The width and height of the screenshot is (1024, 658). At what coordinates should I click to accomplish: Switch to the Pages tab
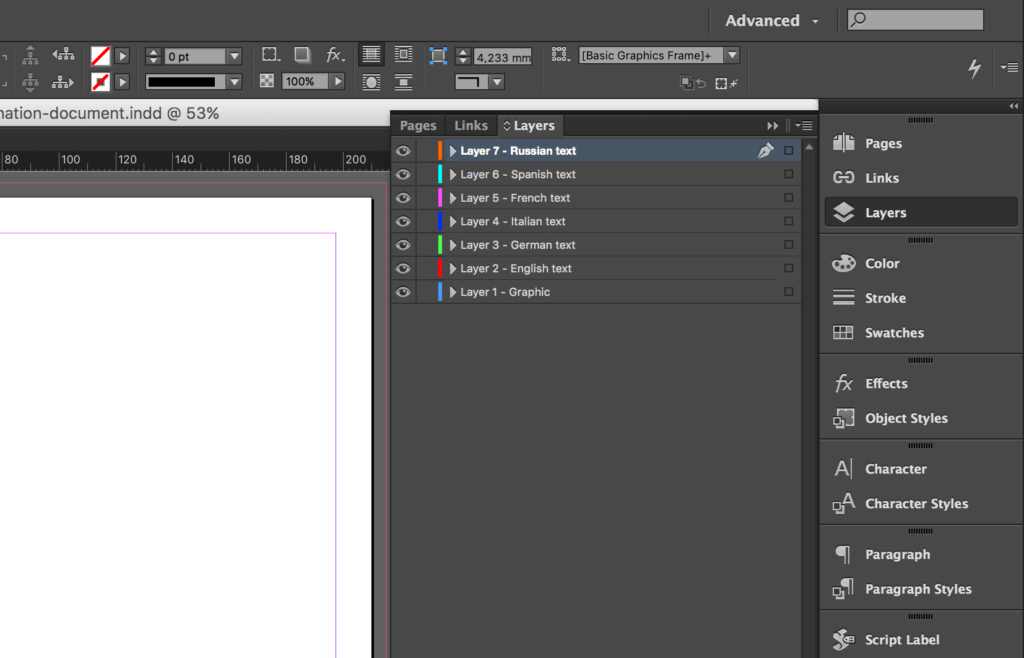tap(417, 125)
